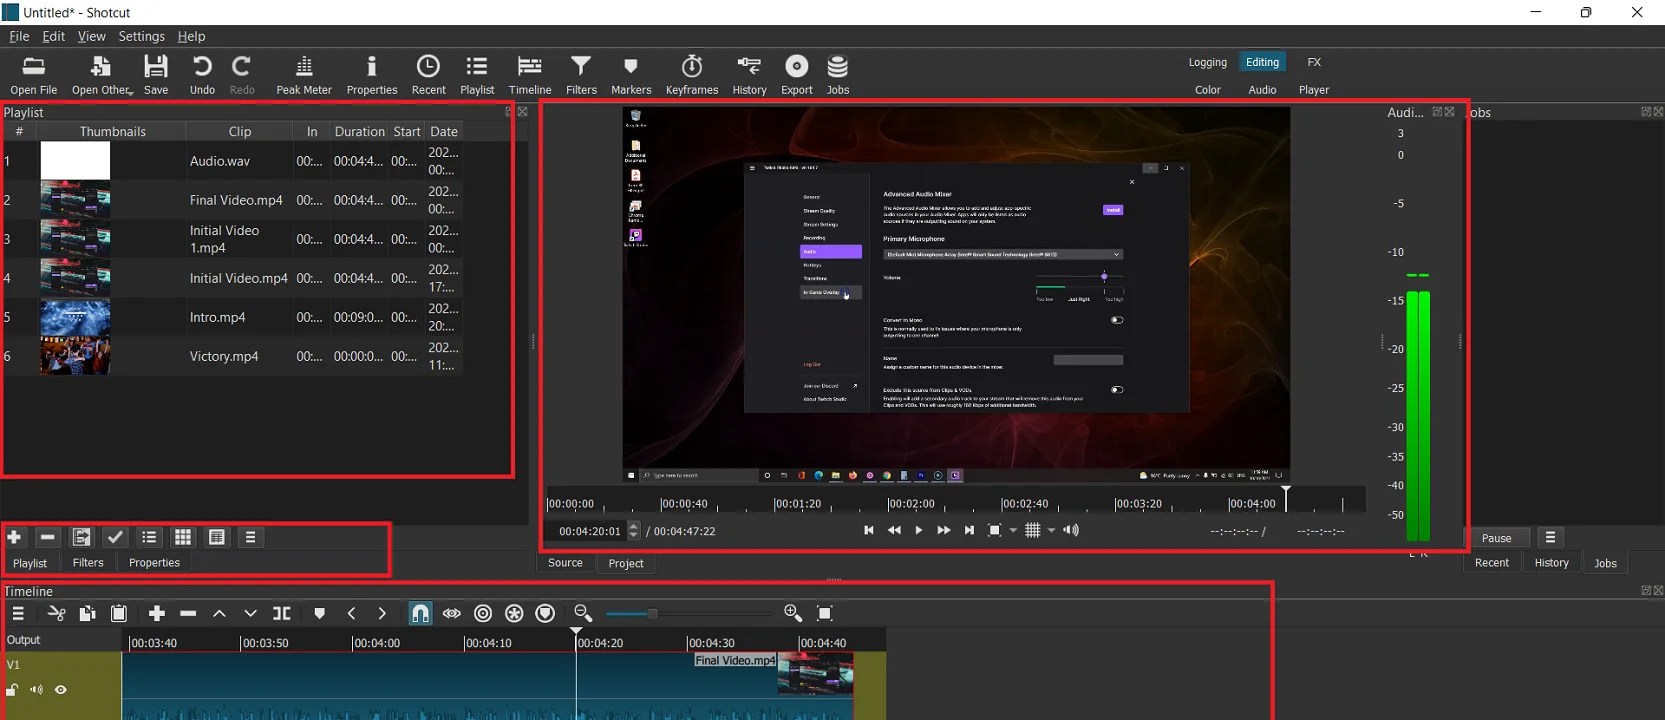1665x720 pixels.
Task: Click Final Video.mp4 clip on timeline
Action: 488,685
